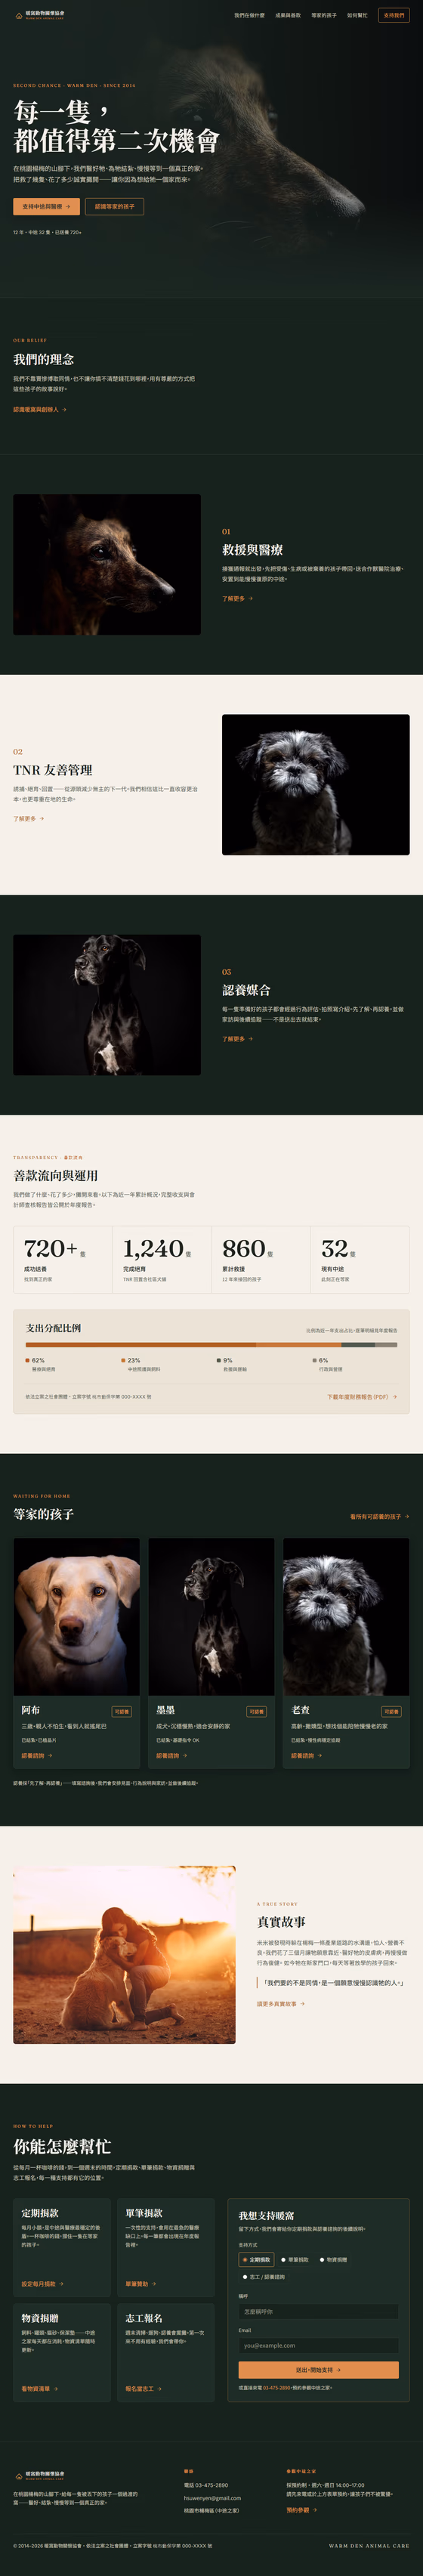Go to 等家的孩子 in the top nav
423x2576 pixels.
click(324, 16)
